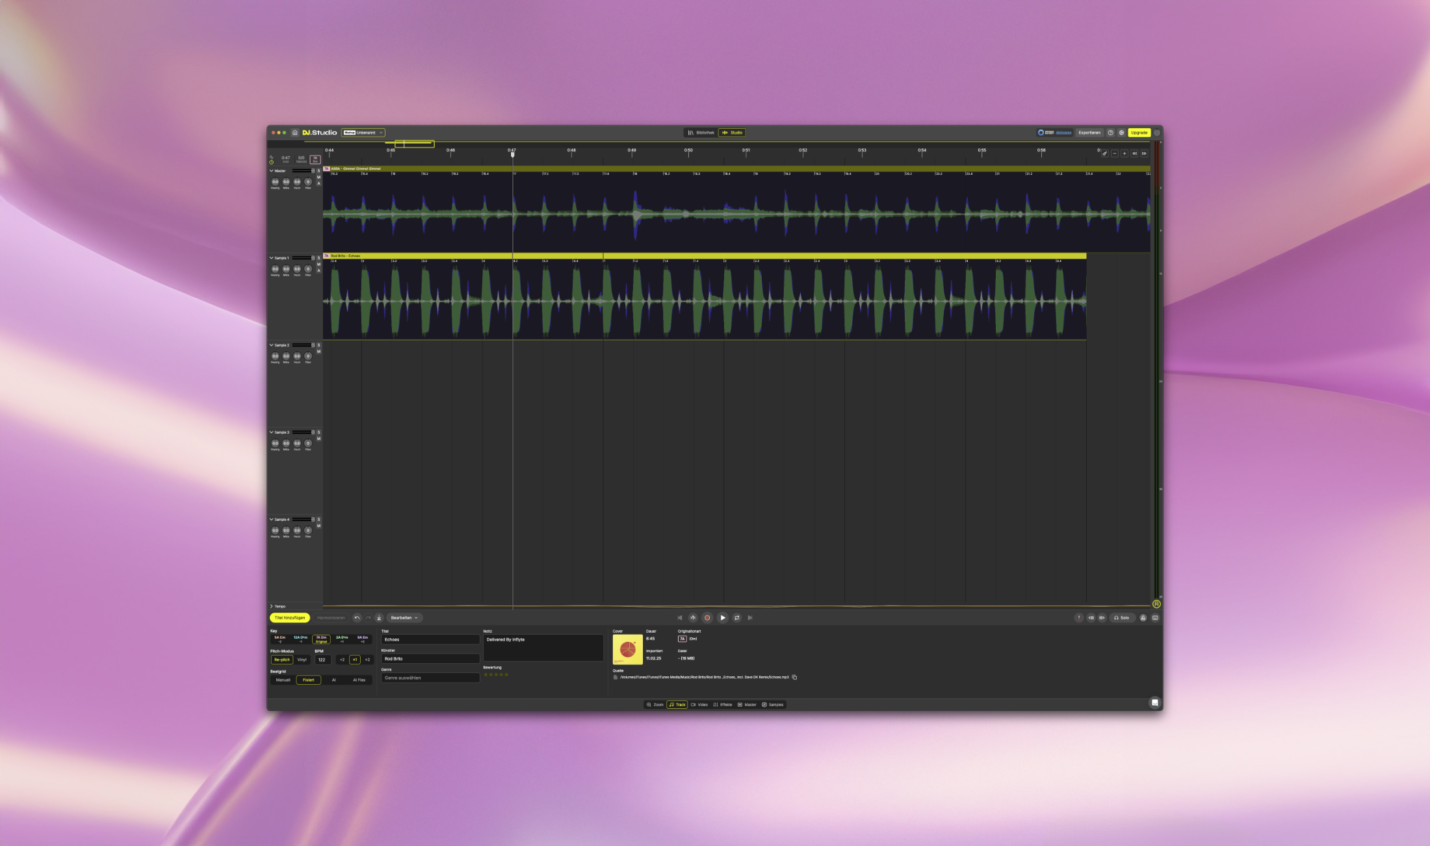Switch Pitch-Modus to Vinyl
The image size is (1430, 846).
[x=303, y=660]
